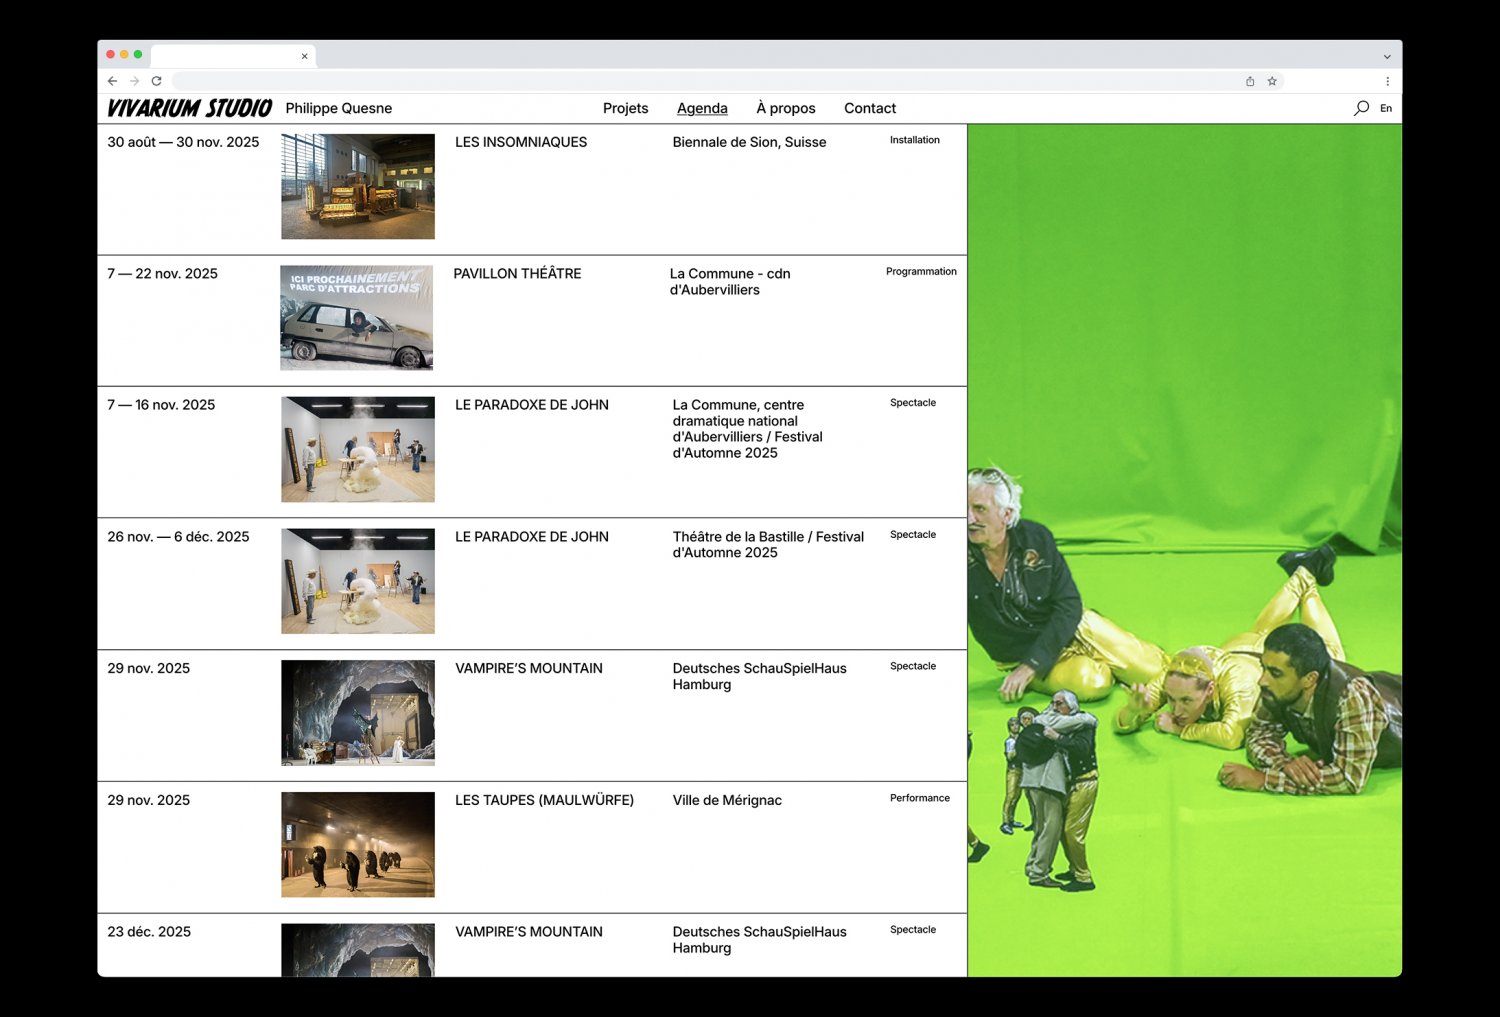Click the "Ville de Mérignac" venue text

(727, 800)
